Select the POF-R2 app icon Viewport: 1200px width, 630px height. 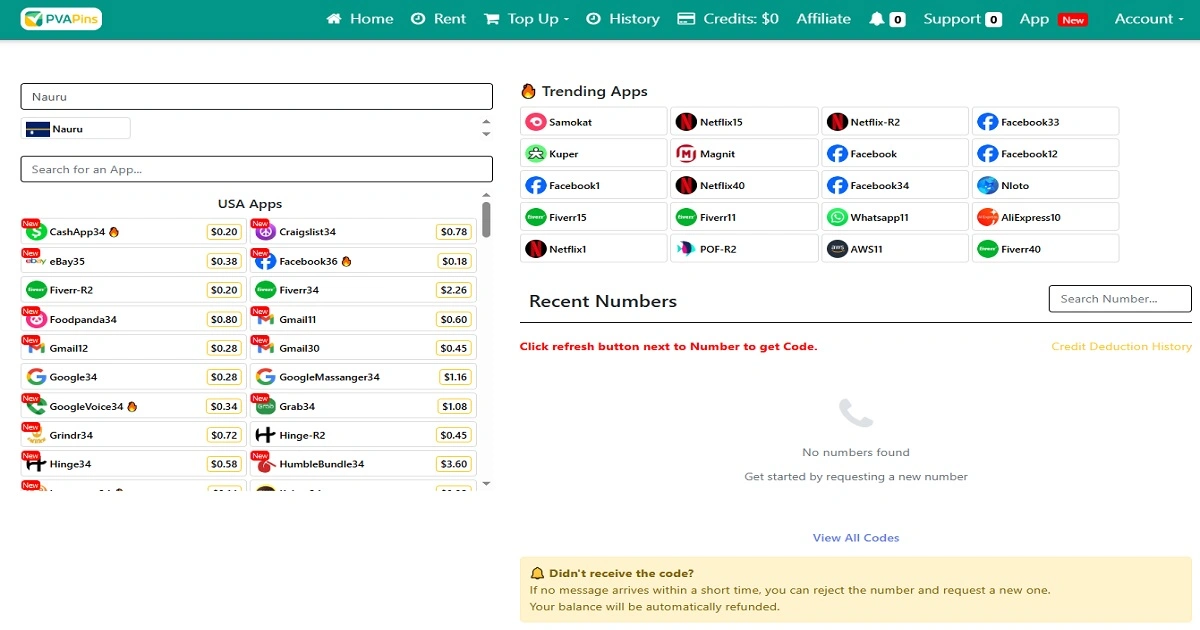pyautogui.click(x=686, y=249)
